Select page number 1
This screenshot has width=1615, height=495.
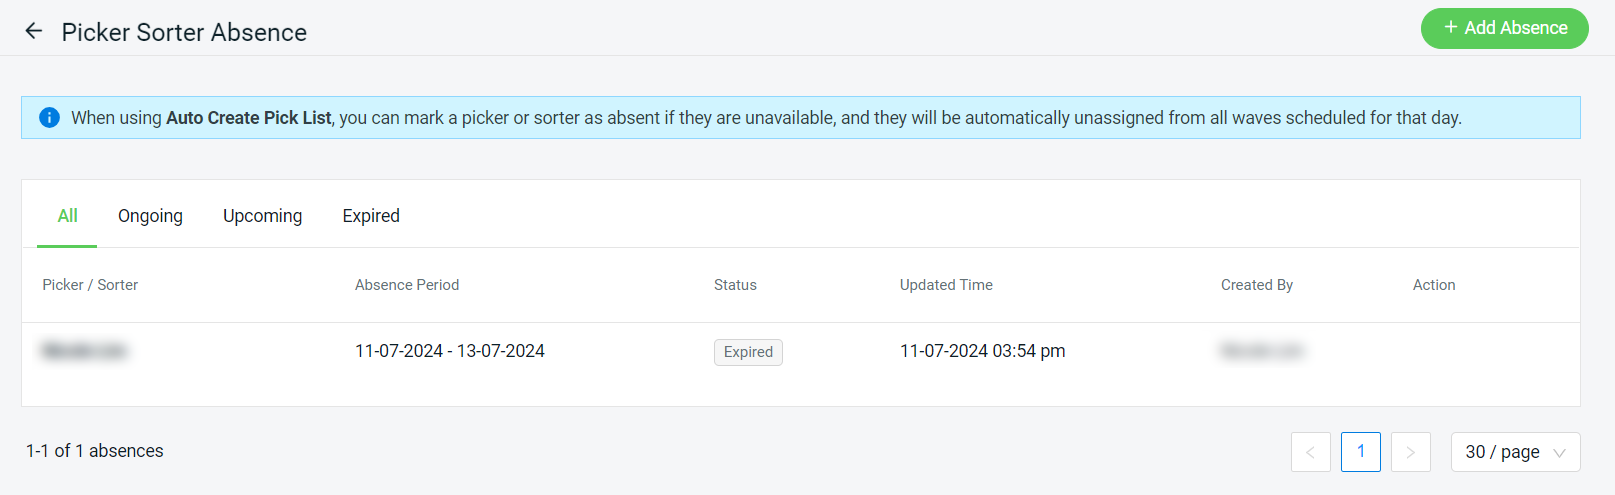[x=1360, y=452]
